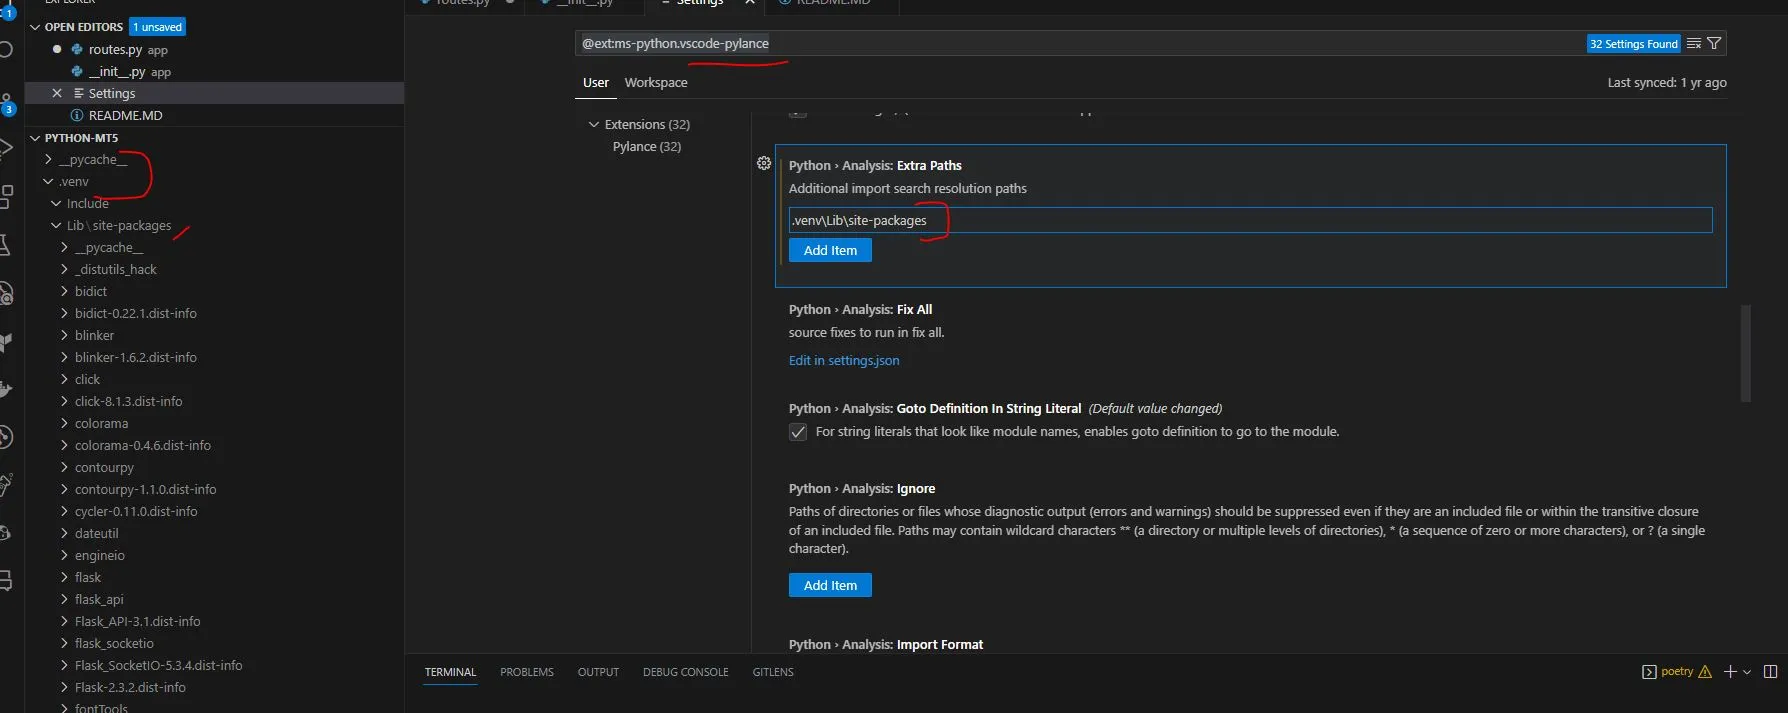
Task: Open Source Control with badge 3
Action: (x=6, y=104)
